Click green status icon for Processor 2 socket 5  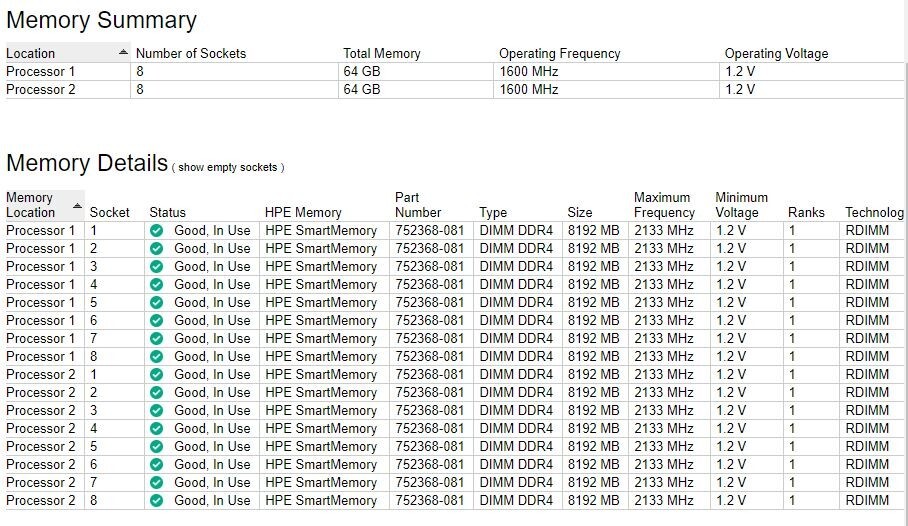(156, 446)
